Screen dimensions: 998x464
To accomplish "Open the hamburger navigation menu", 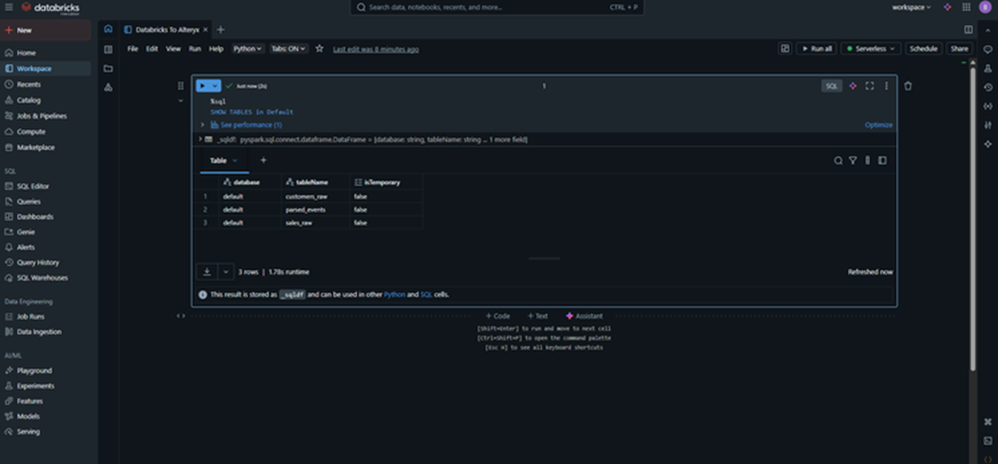I will (8, 7).
